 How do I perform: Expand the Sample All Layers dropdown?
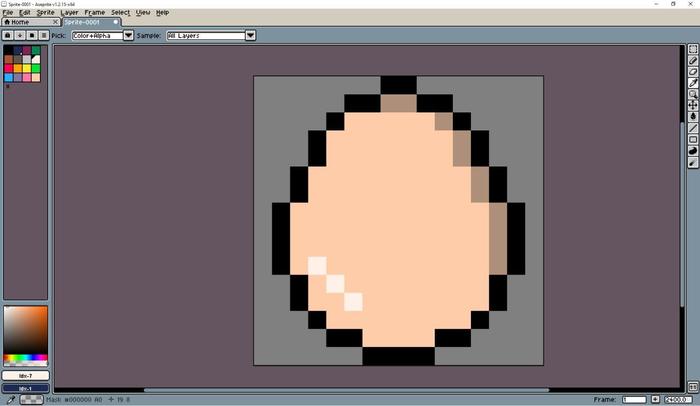pos(250,35)
